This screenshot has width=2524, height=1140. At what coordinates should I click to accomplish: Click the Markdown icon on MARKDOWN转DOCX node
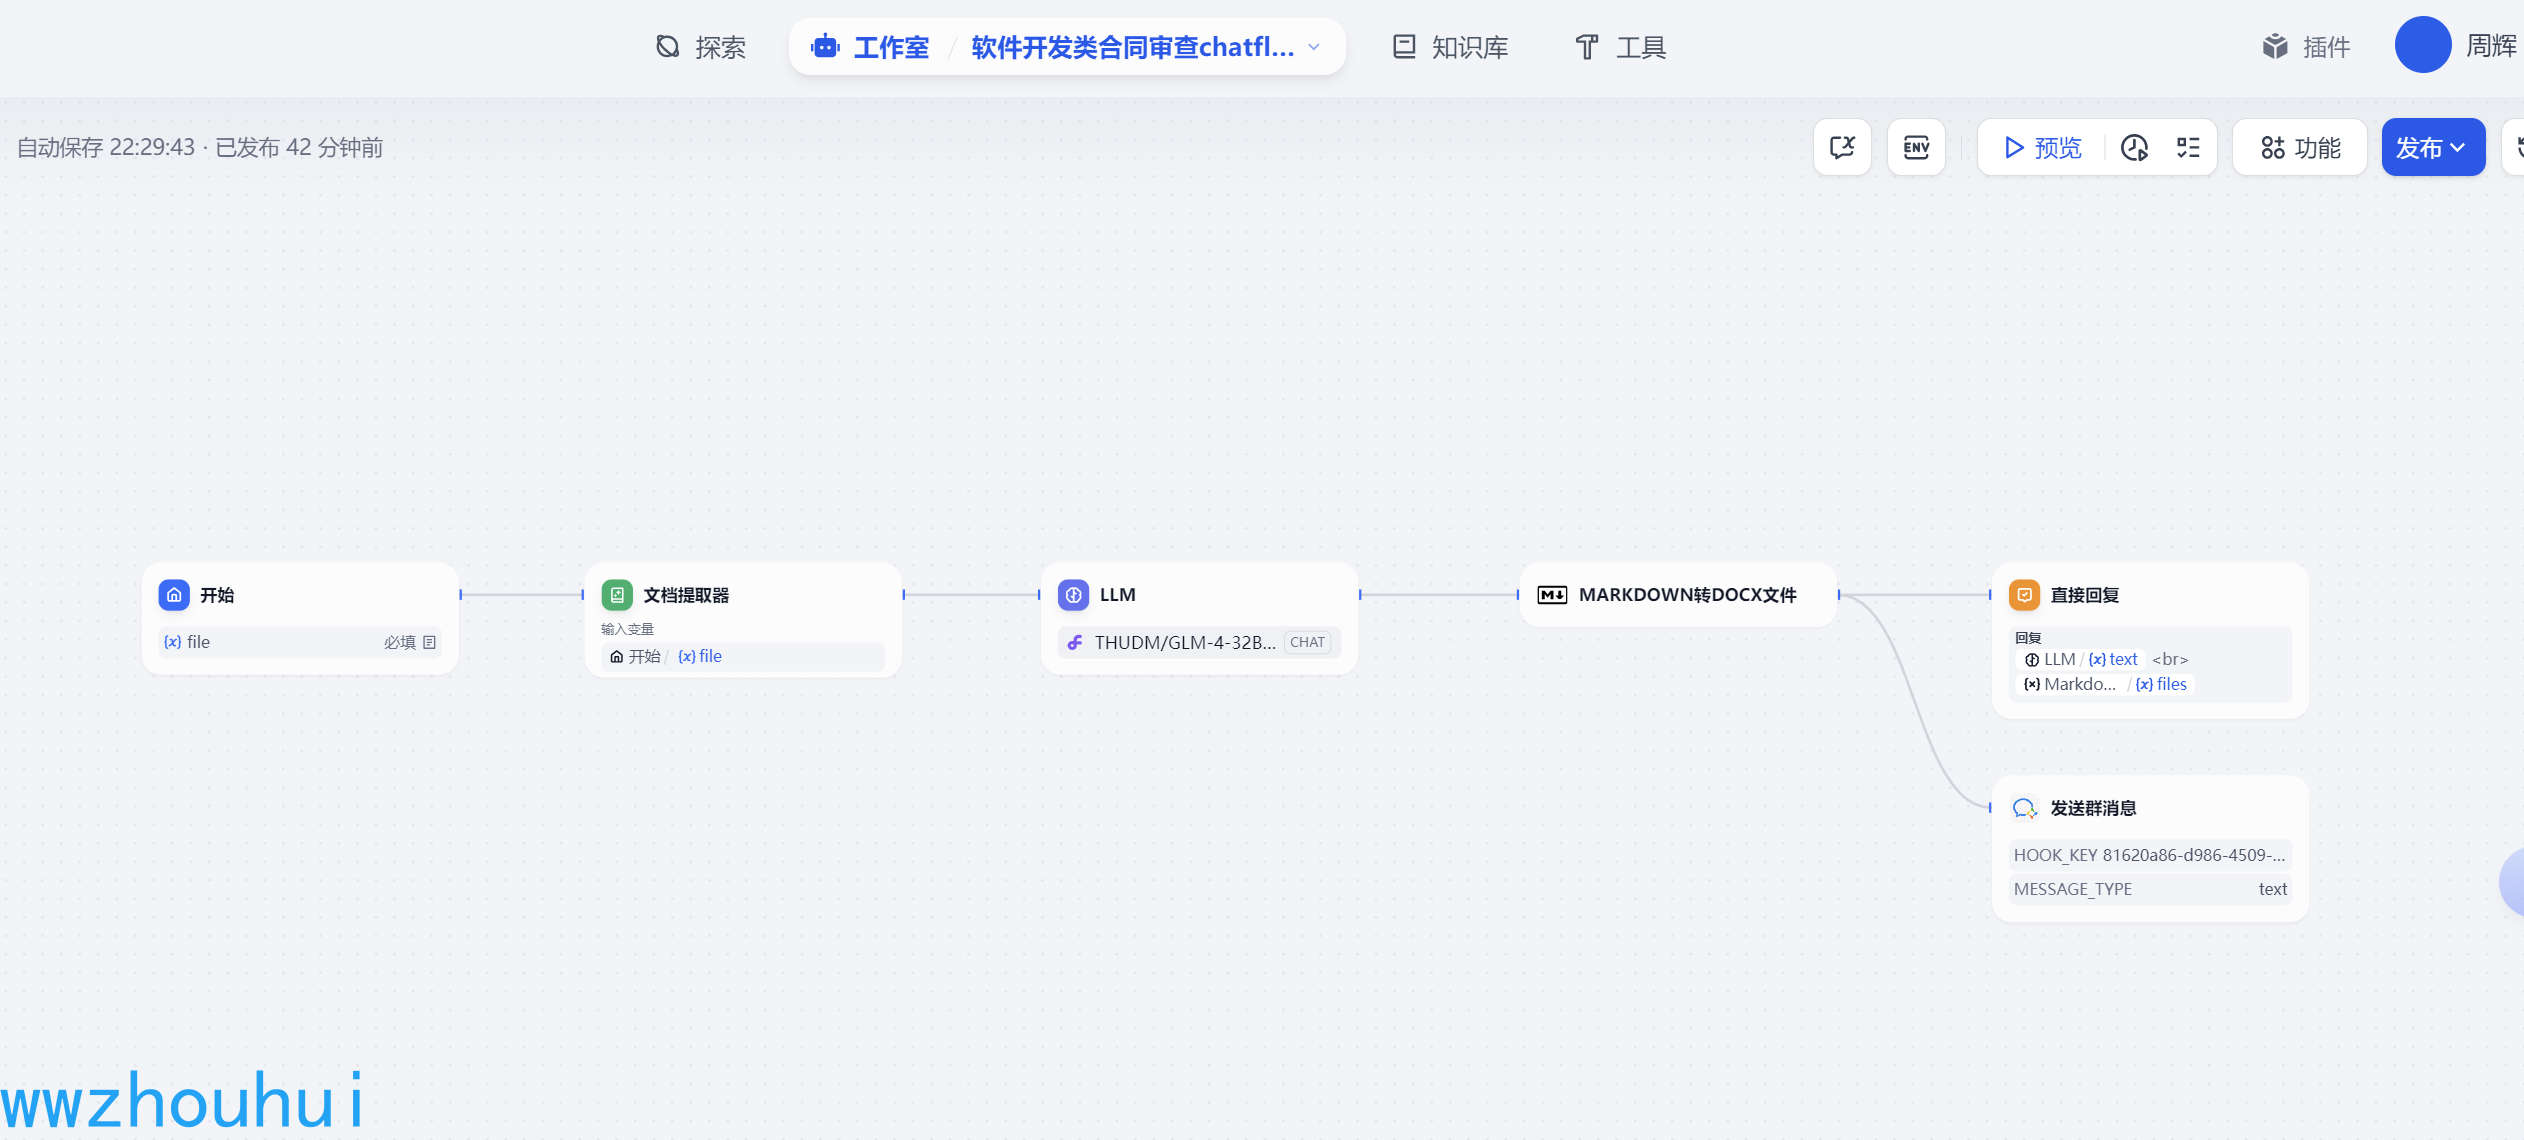(1552, 595)
